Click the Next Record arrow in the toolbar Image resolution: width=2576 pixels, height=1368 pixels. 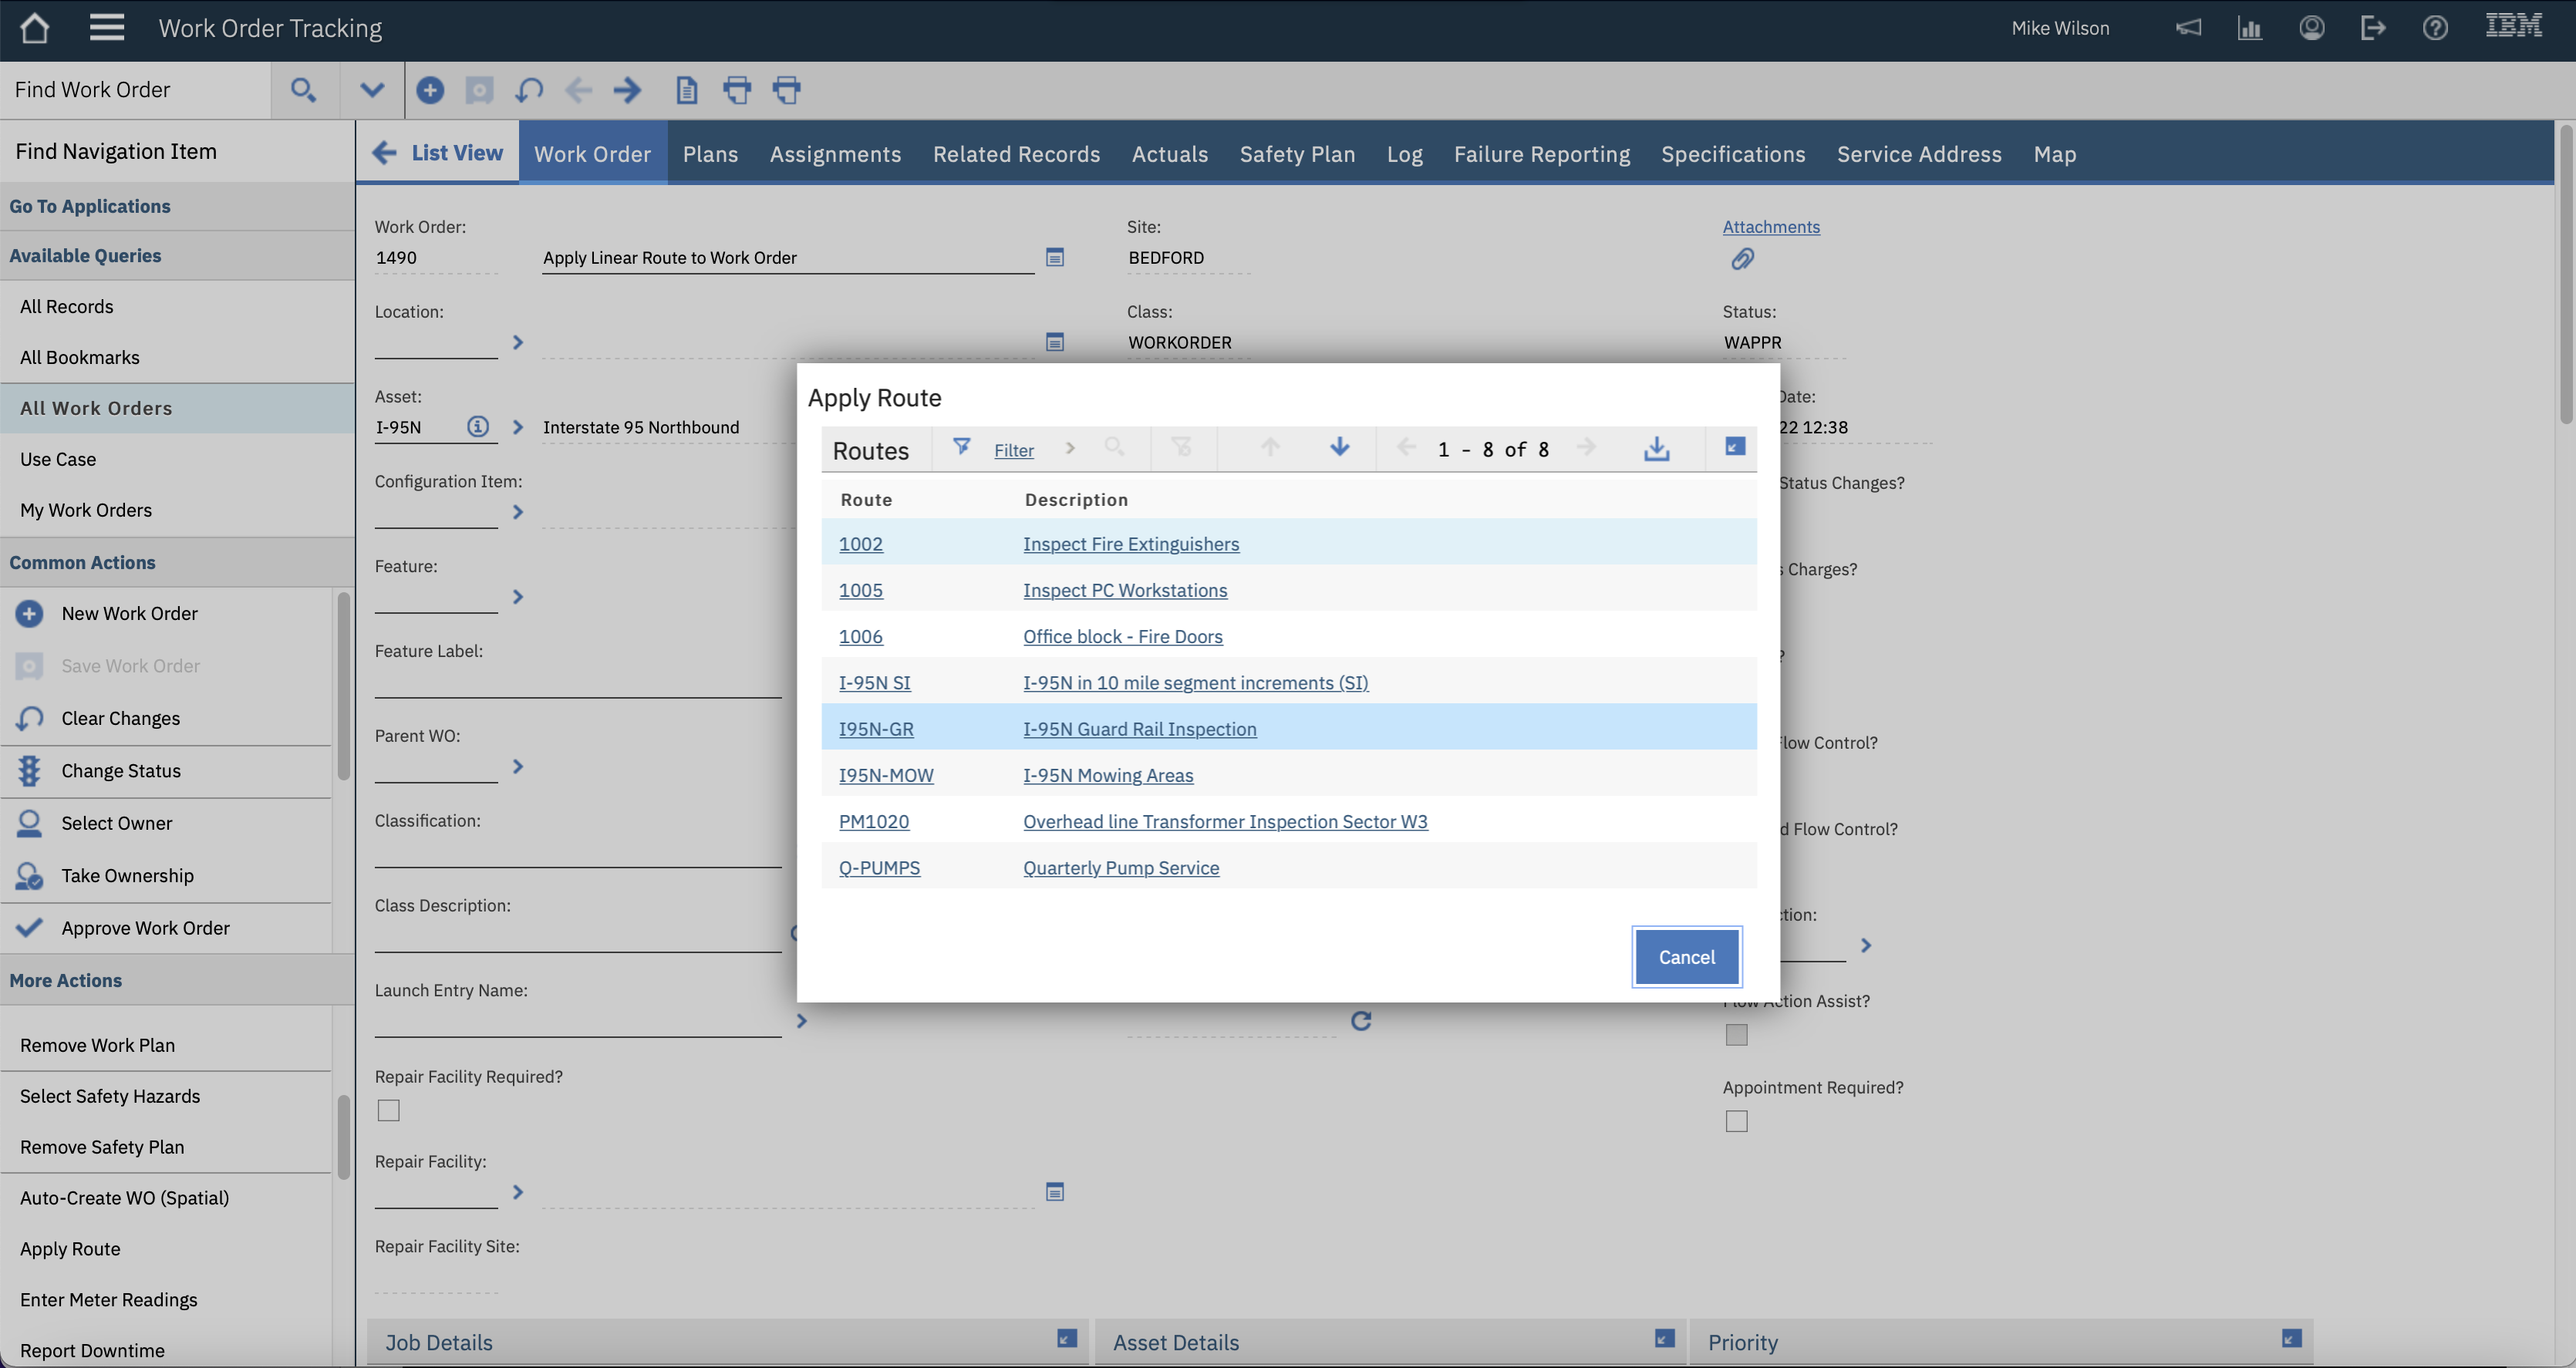point(627,90)
